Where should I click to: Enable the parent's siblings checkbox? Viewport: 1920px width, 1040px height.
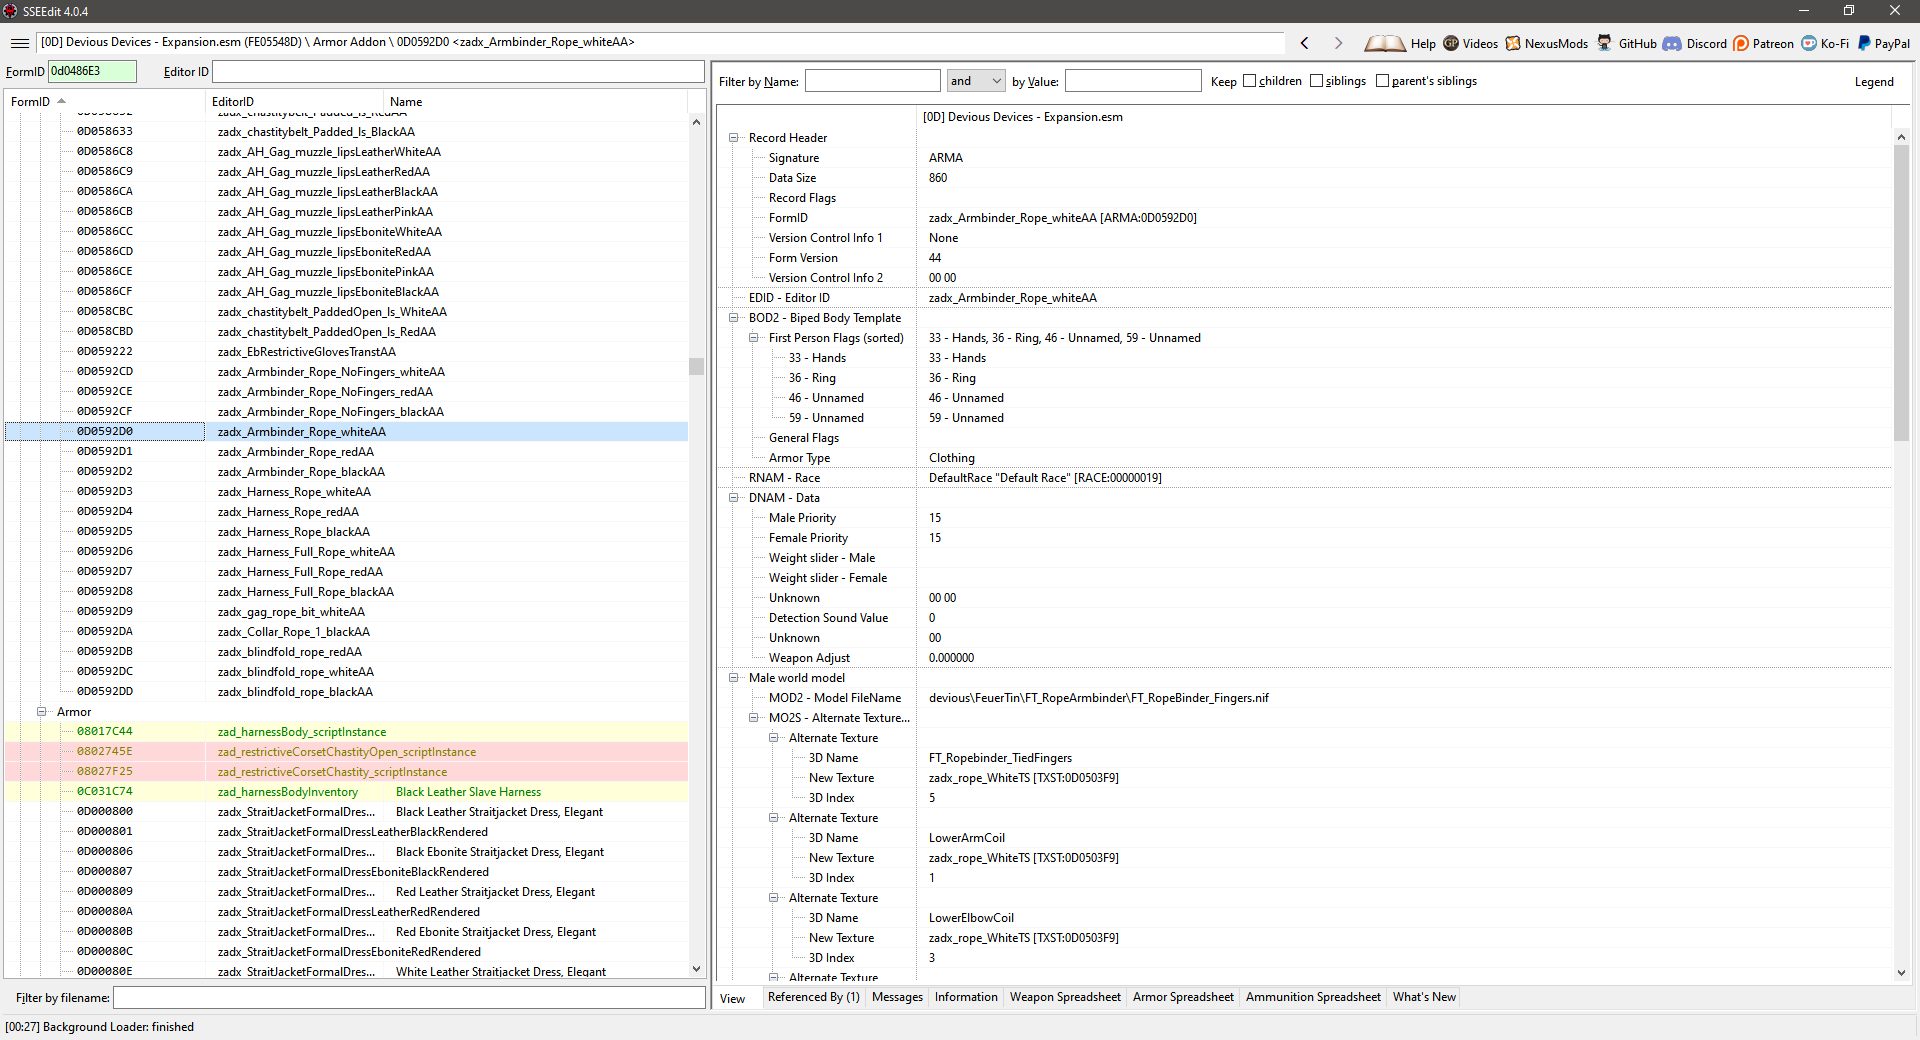[1382, 81]
